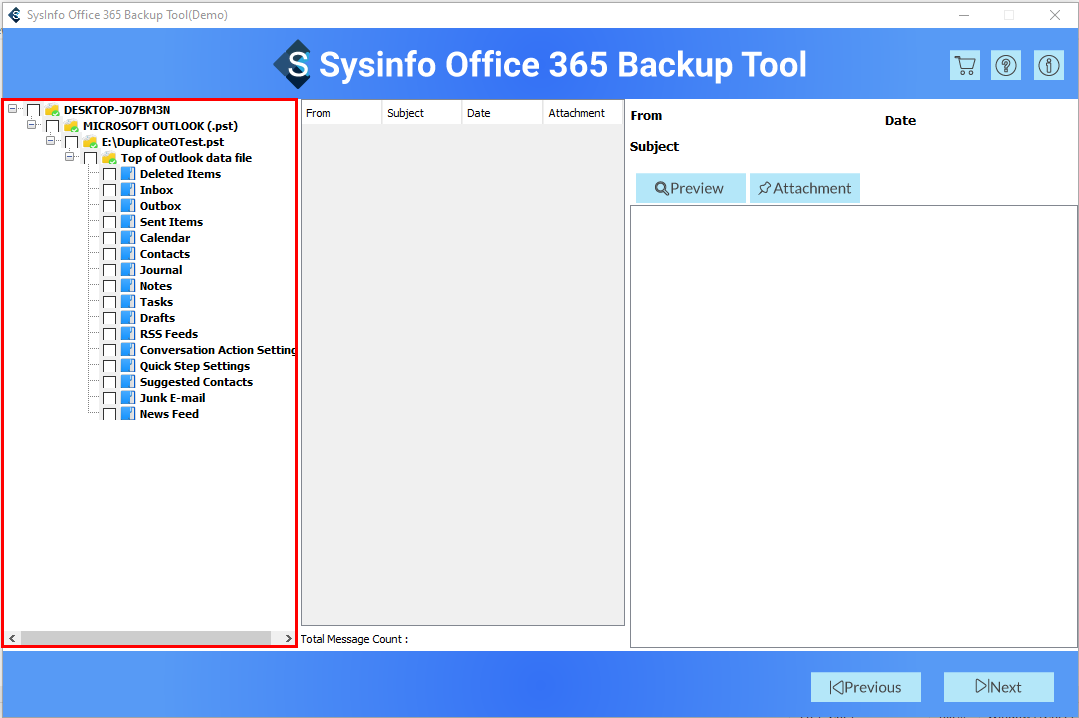Open the help question mark icon
Screen dimensions: 1079x718
[x=1006, y=65]
